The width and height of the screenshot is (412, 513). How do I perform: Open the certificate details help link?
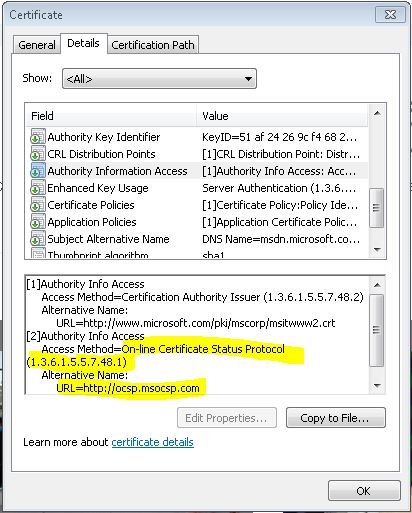[152, 442]
